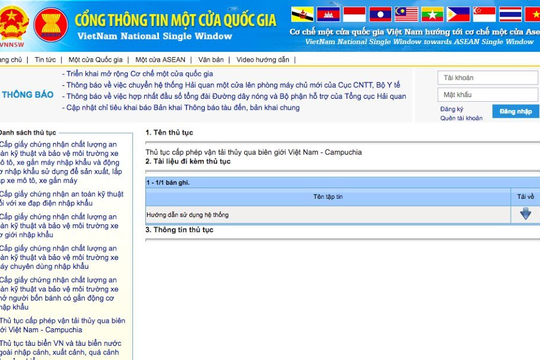Select the Brunei flag icon
Screen dimensions: 540x360
(302, 14)
